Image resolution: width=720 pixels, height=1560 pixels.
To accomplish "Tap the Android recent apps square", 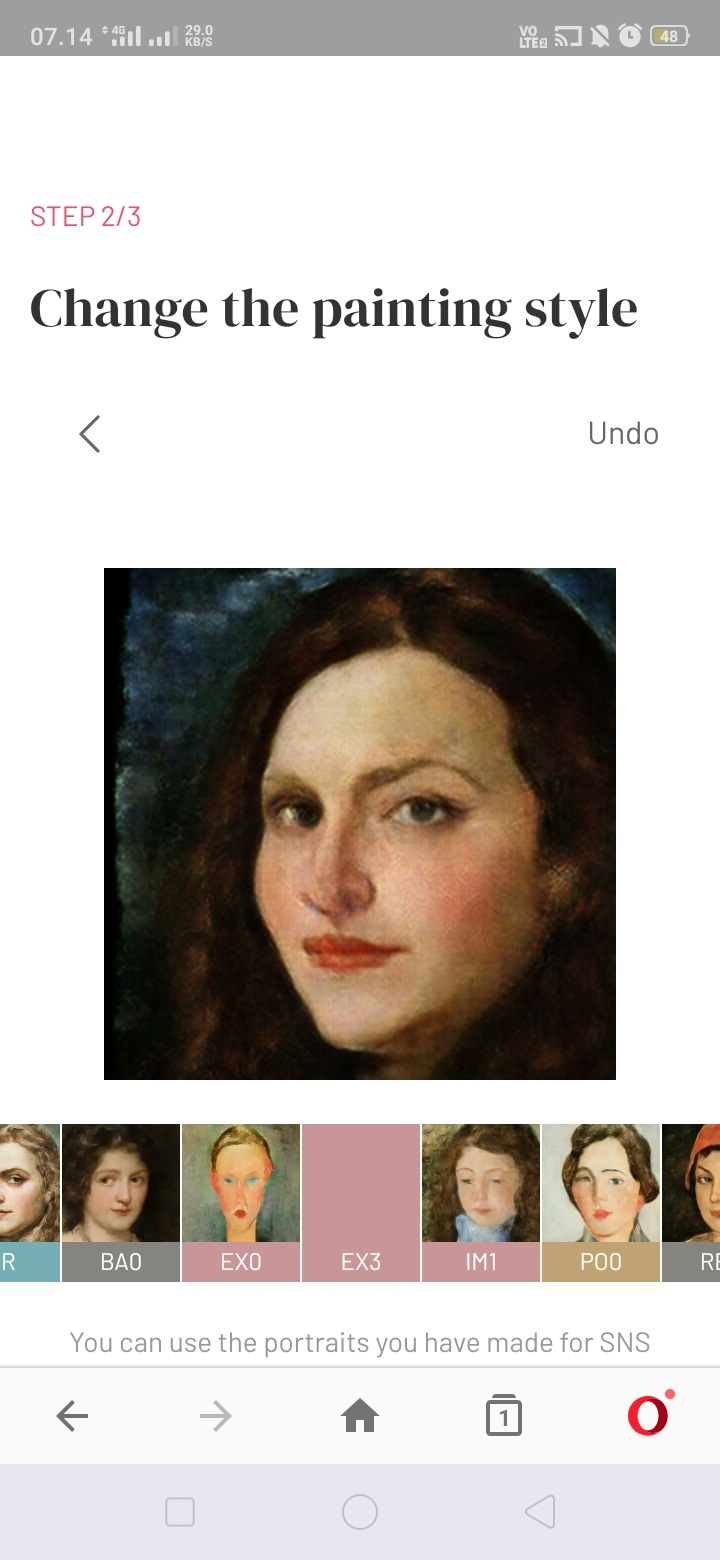I will [x=180, y=1512].
